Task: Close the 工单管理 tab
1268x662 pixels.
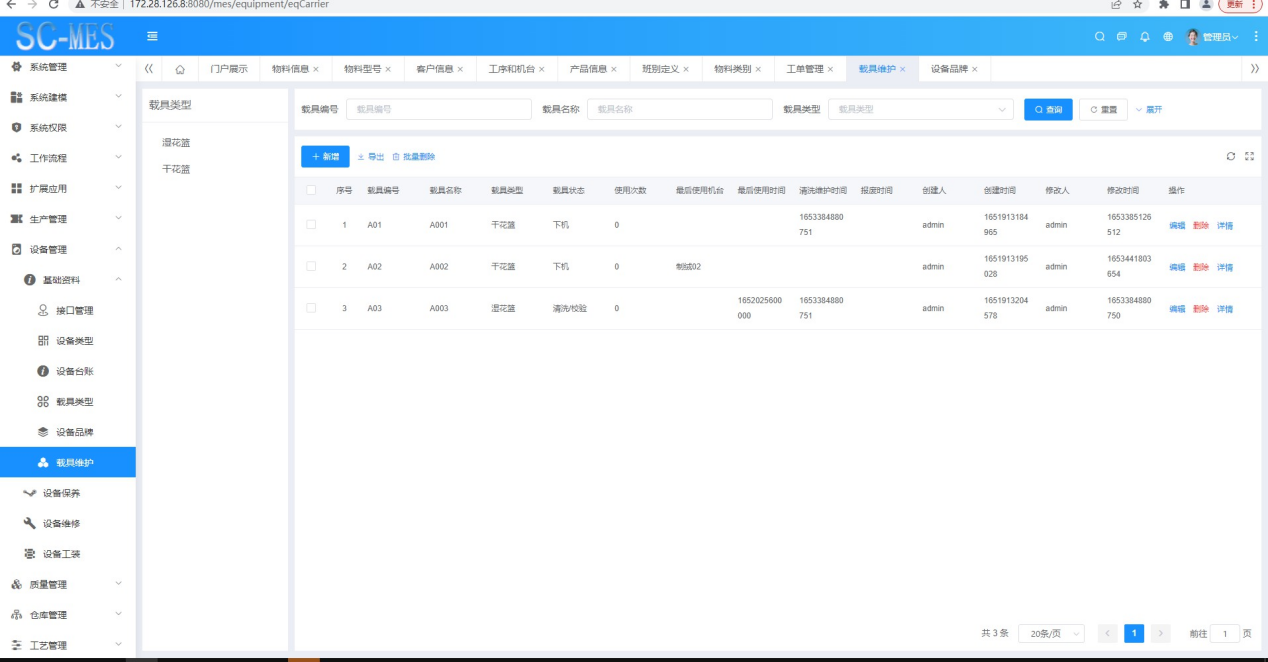Action: click(830, 69)
